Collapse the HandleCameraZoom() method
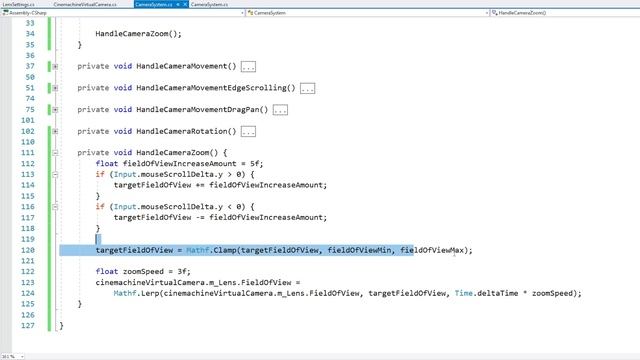 pyautogui.click(x=55, y=153)
